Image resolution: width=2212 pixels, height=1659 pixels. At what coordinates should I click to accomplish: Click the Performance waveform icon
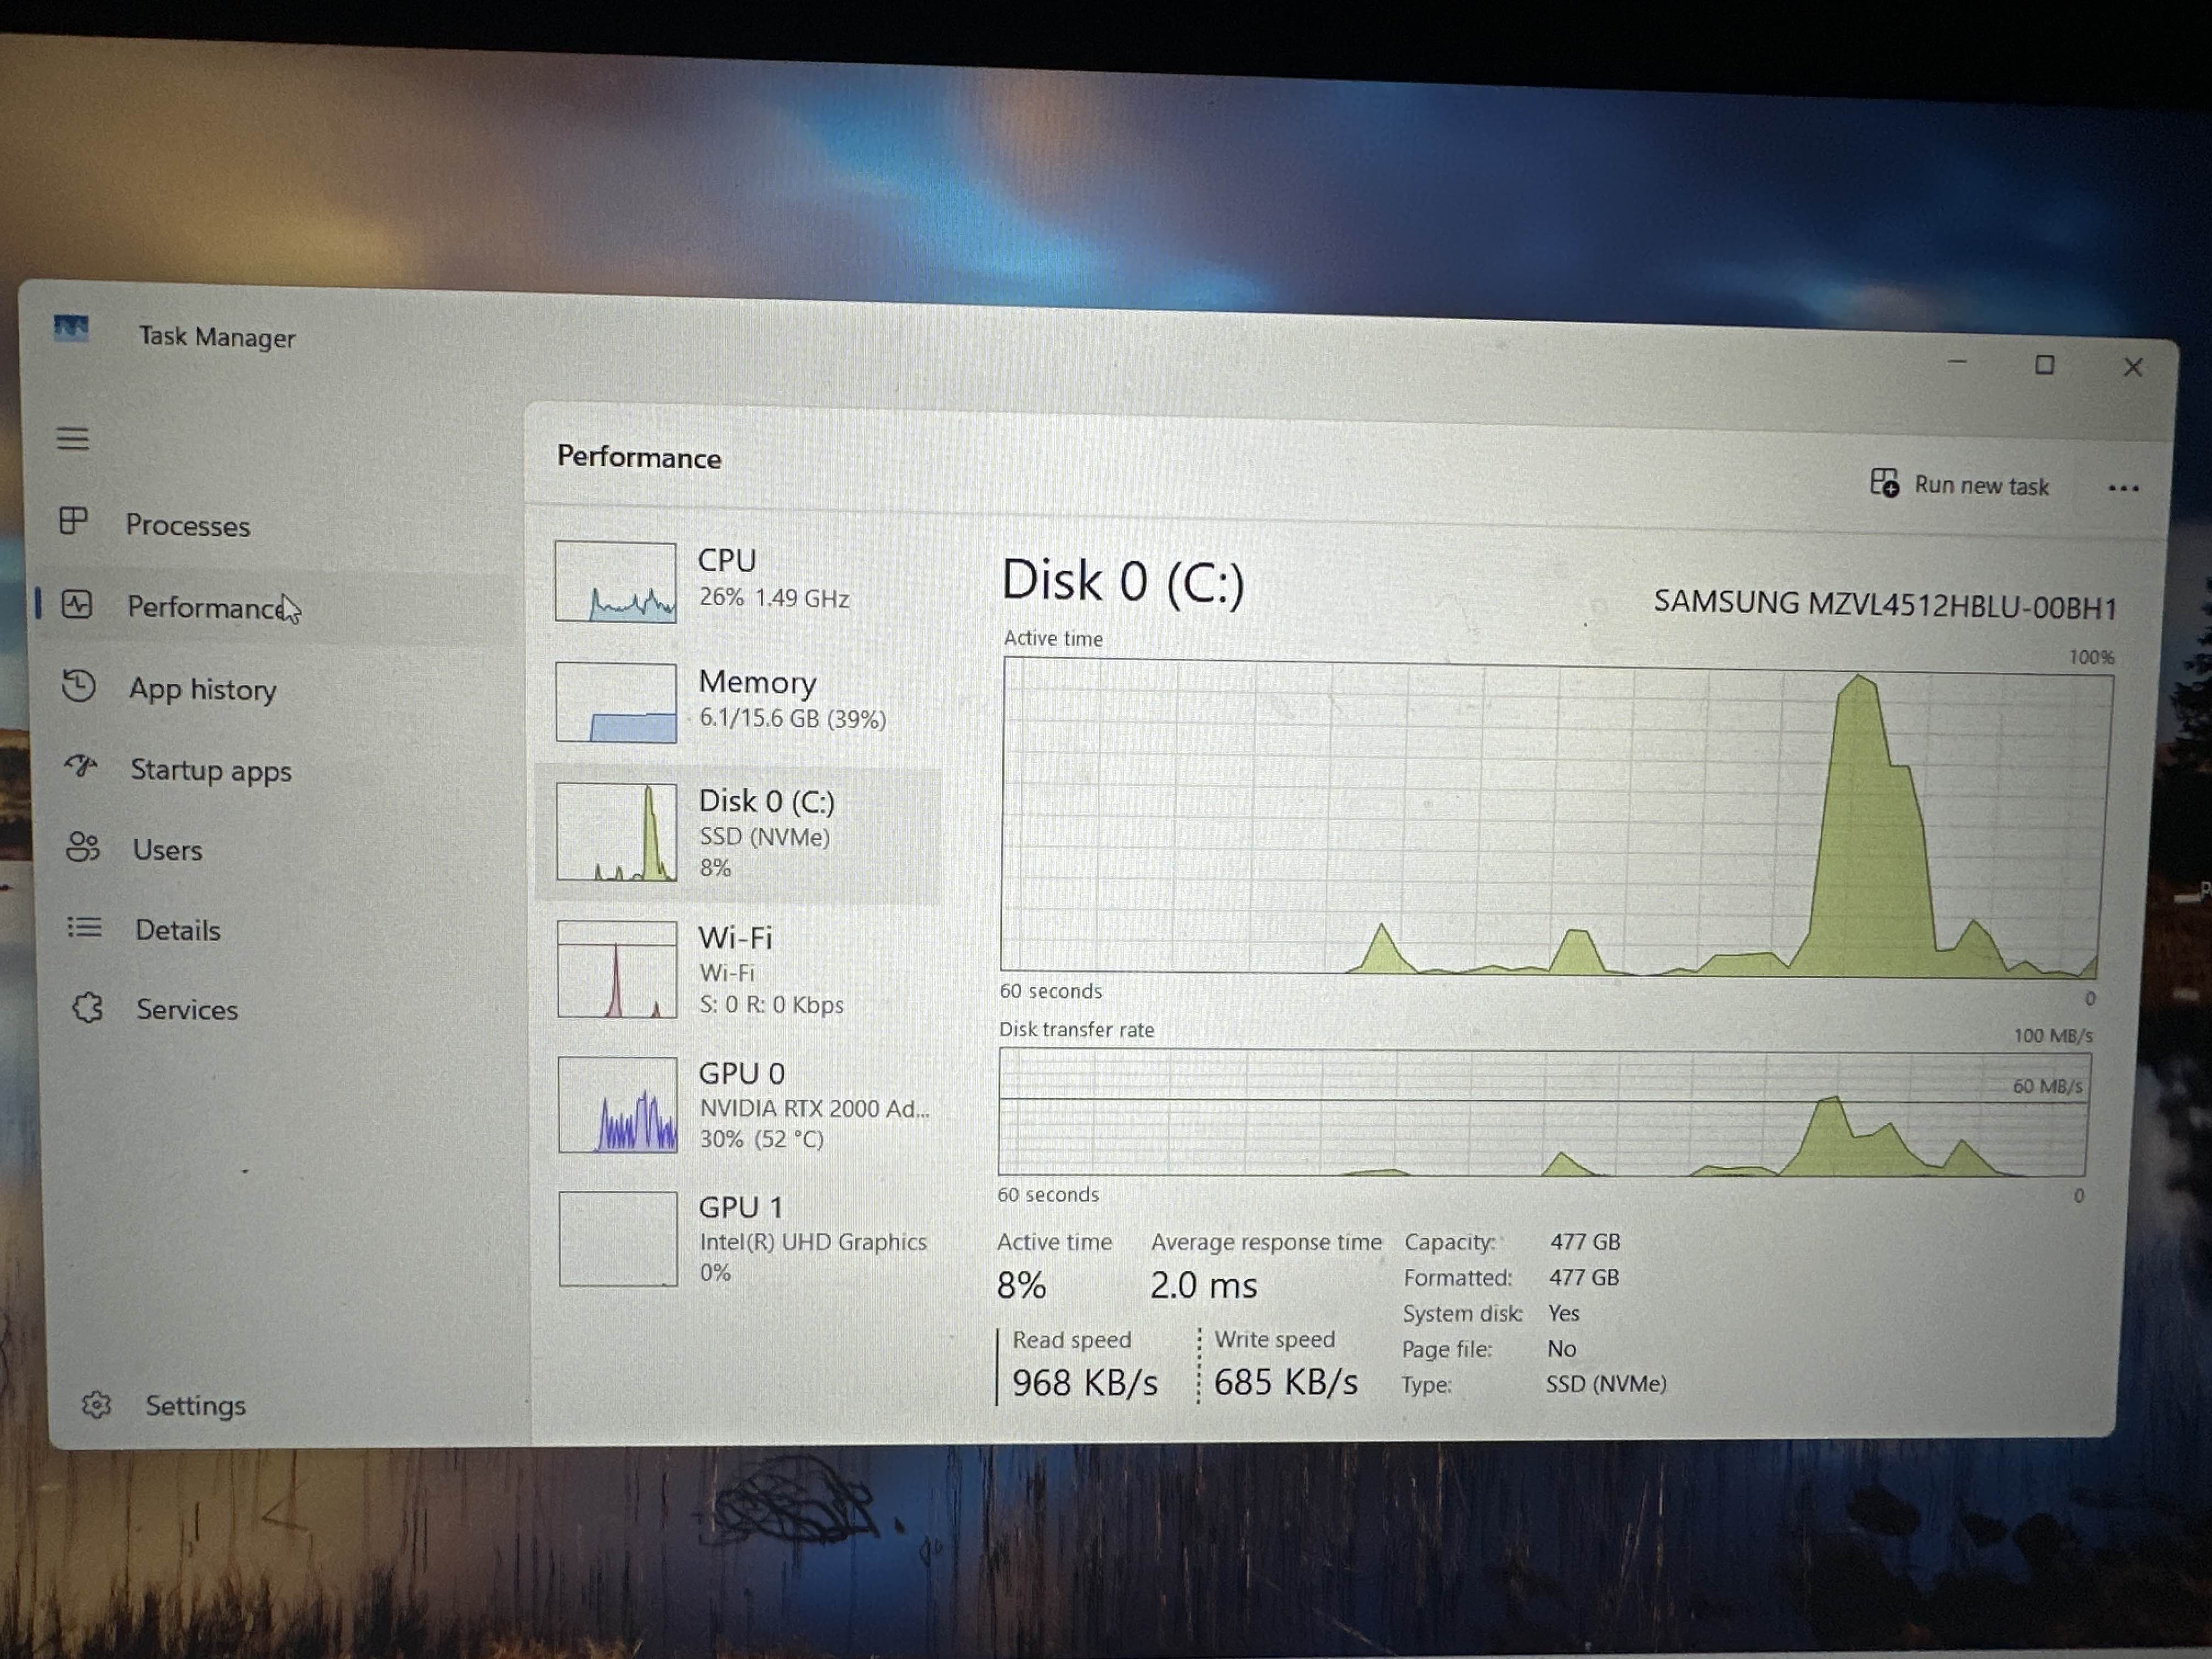pyautogui.click(x=77, y=604)
